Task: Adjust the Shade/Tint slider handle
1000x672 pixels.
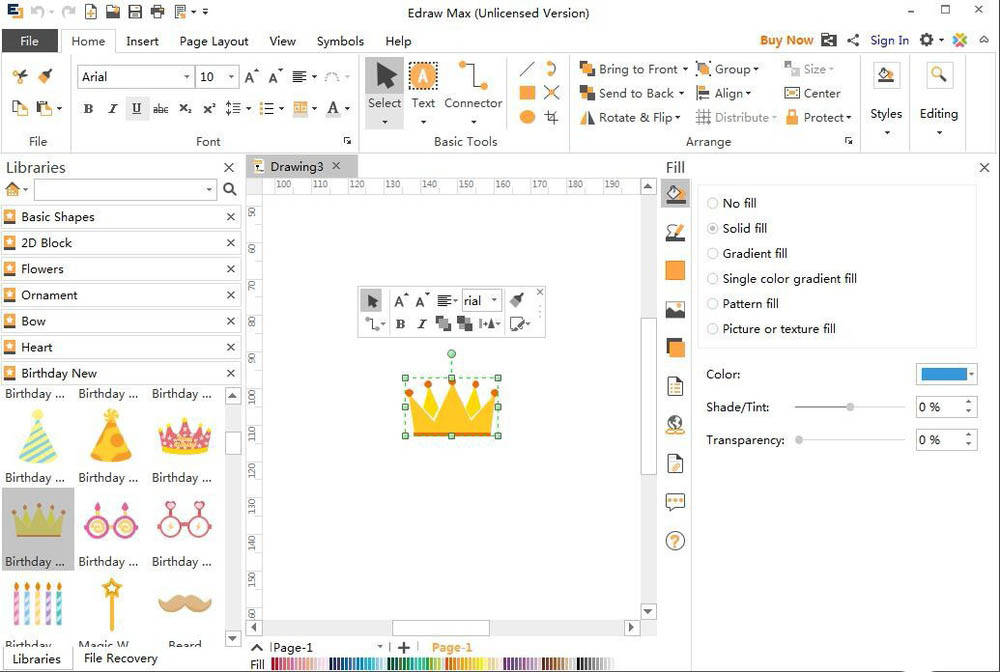Action: coord(850,407)
